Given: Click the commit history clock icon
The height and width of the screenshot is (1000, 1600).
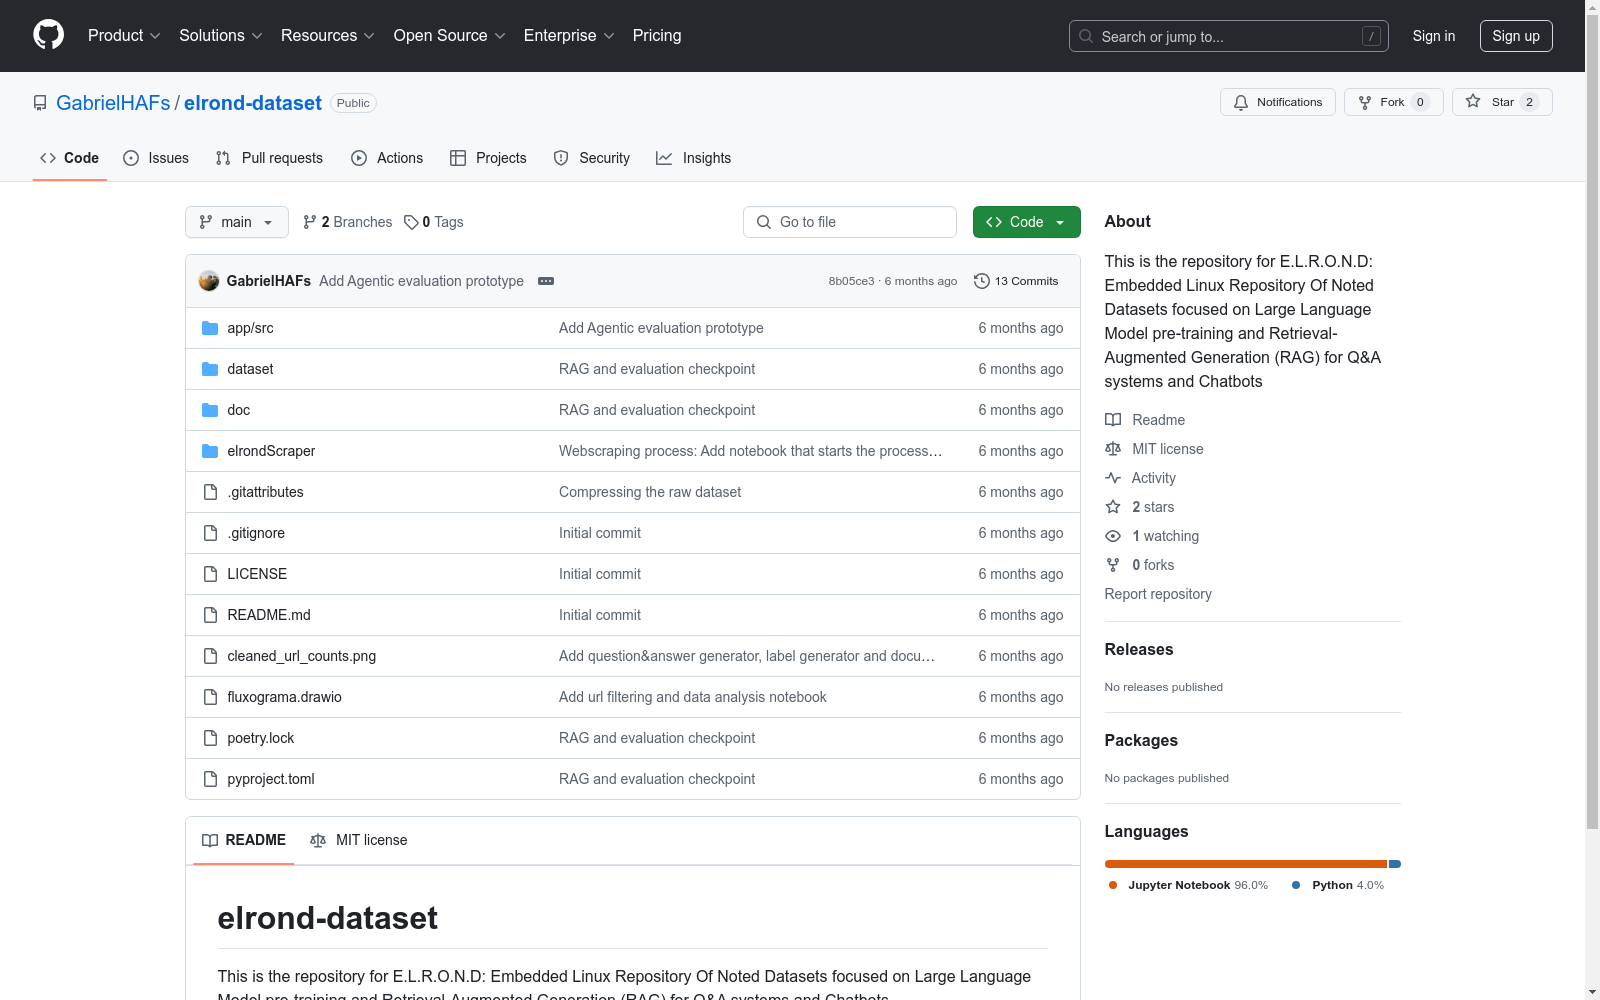Looking at the screenshot, I should tap(982, 281).
